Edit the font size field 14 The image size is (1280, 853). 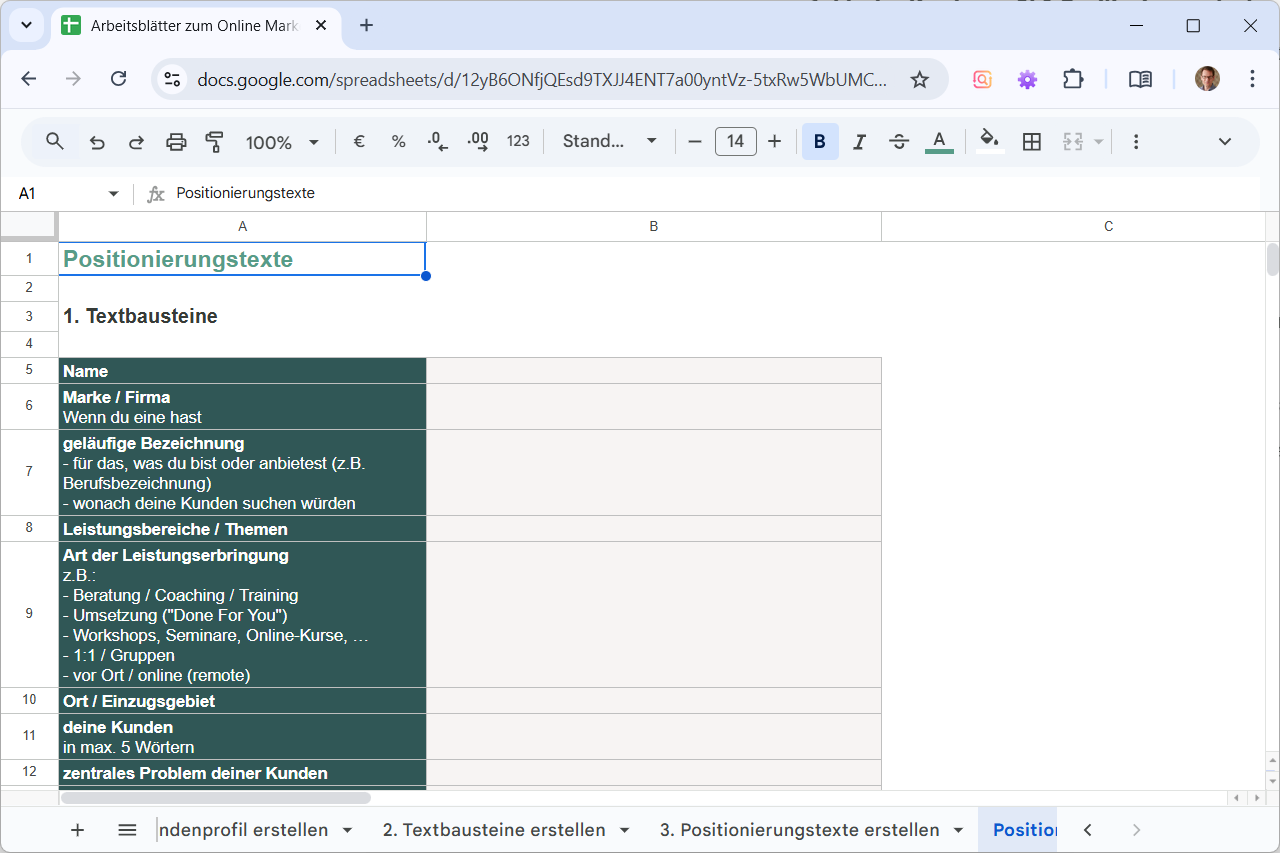pyautogui.click(x=735, y=142)
